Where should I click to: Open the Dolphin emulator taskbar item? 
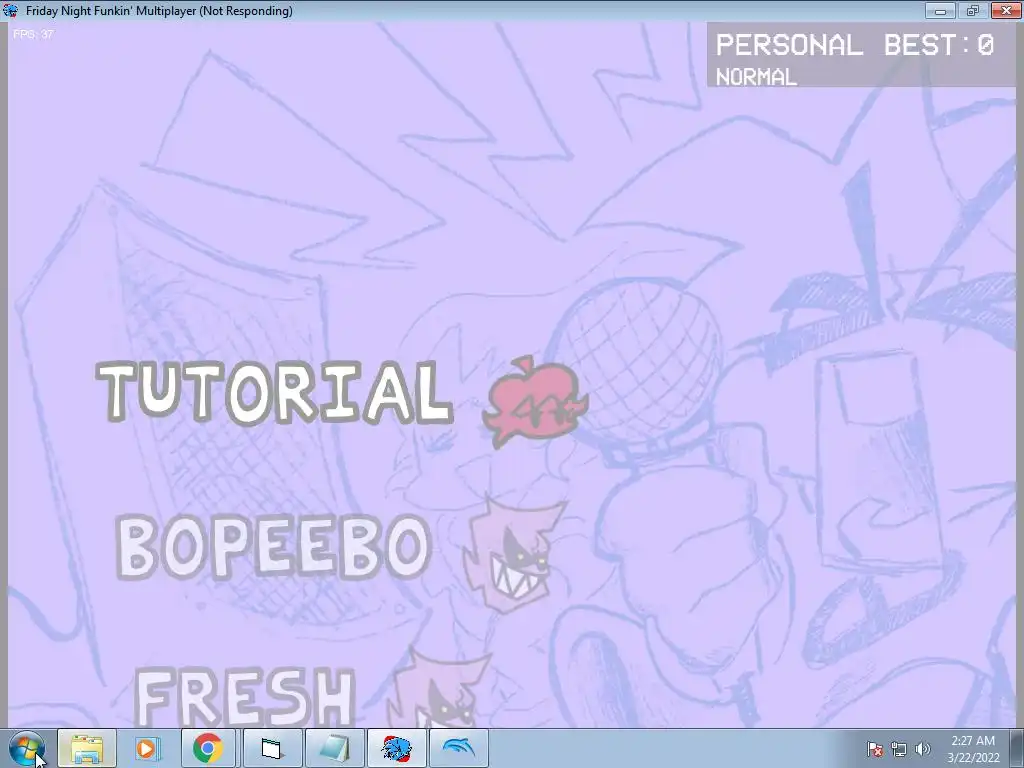(458, 748)
